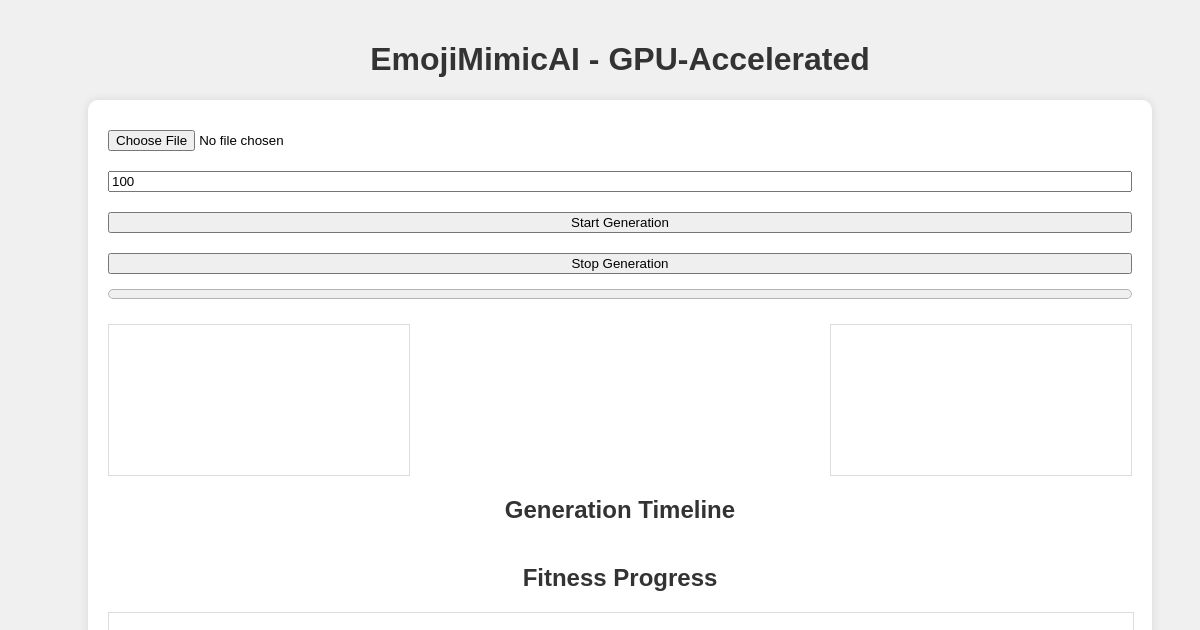Click the space between Start and Stop buttons
Image resolution: width=1200 pixels, height=630 pixels.
coord(620,243)
